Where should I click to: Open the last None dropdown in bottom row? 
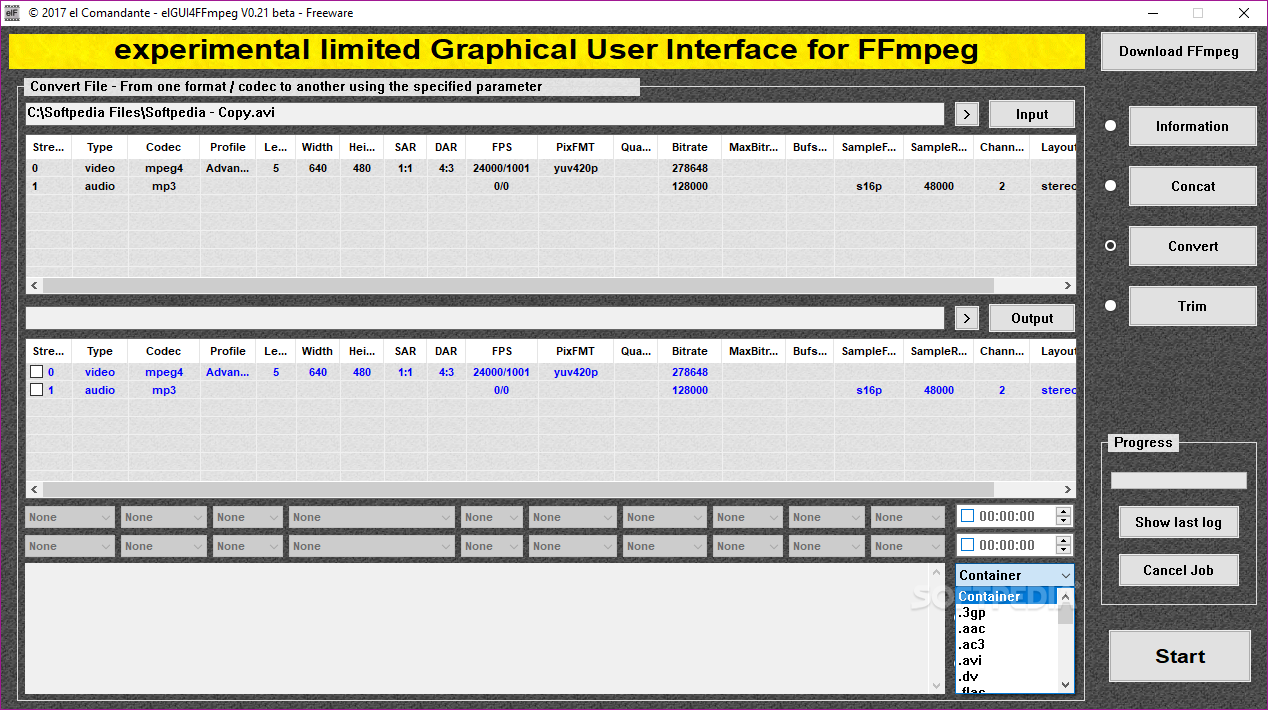[x=907, y=546]
